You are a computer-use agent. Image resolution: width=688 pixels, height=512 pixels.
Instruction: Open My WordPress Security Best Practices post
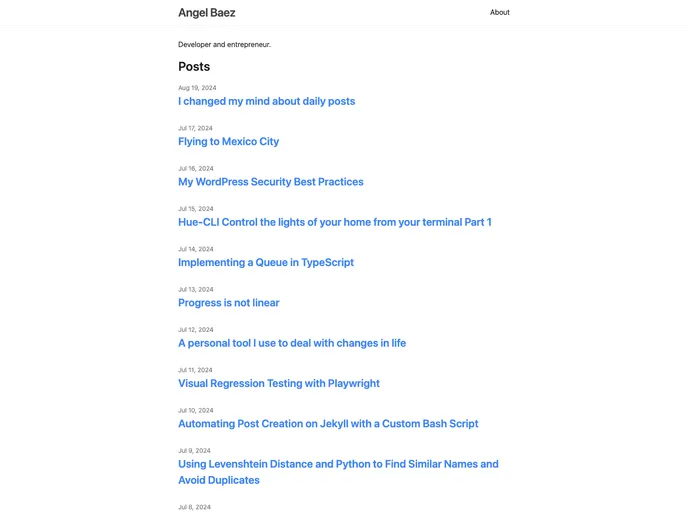click(x=270, y=182)
